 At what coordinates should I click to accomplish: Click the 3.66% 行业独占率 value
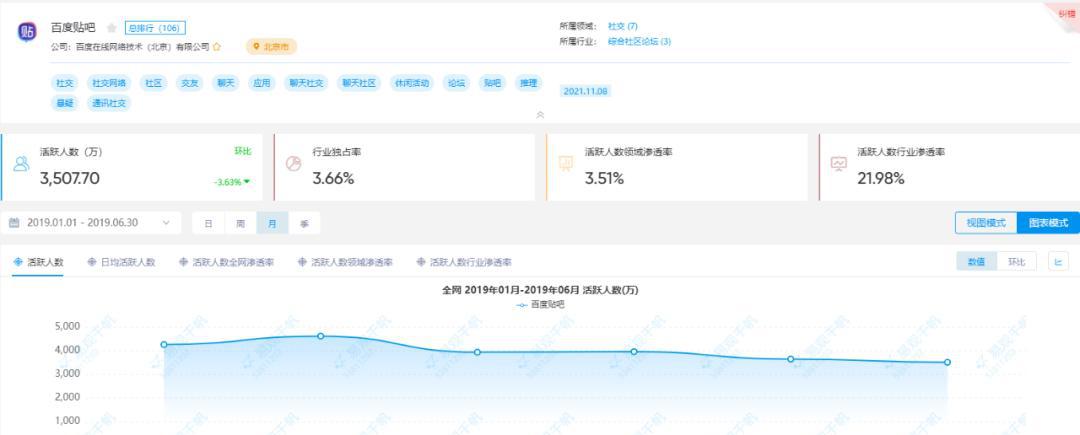point(333,179)
